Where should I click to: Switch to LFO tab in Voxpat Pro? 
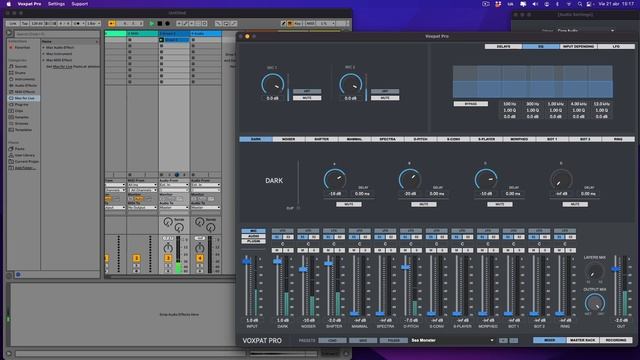pos(616,47)
